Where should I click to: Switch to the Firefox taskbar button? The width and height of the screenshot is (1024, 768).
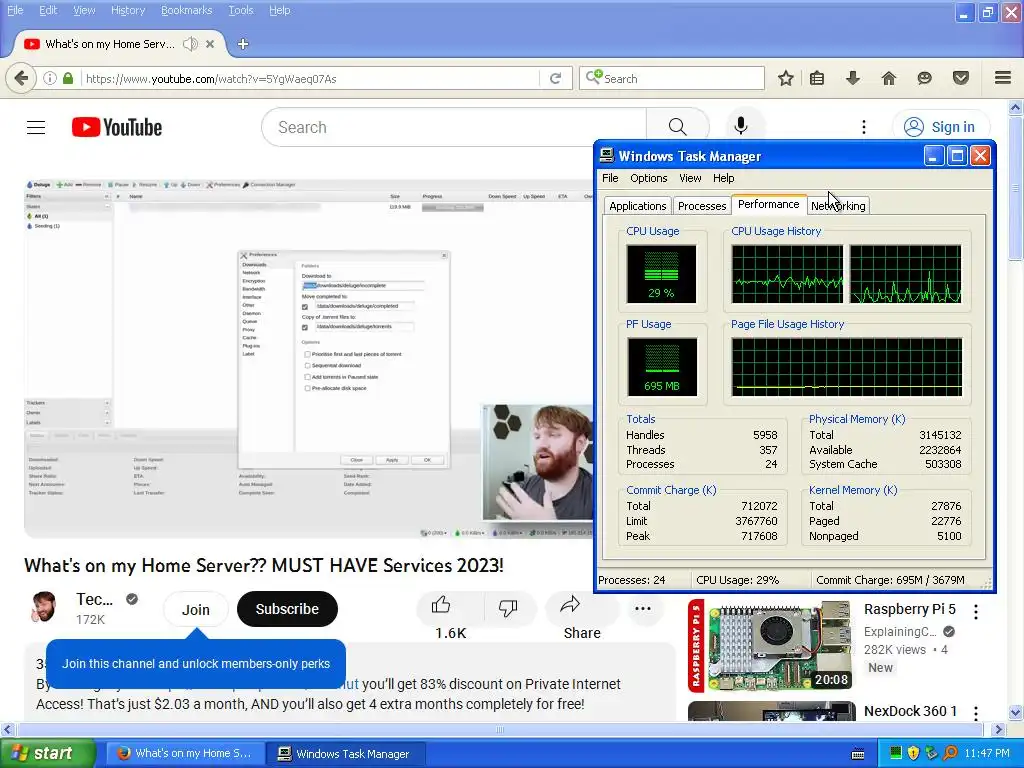pyautogui.click(x=185, y=754)
